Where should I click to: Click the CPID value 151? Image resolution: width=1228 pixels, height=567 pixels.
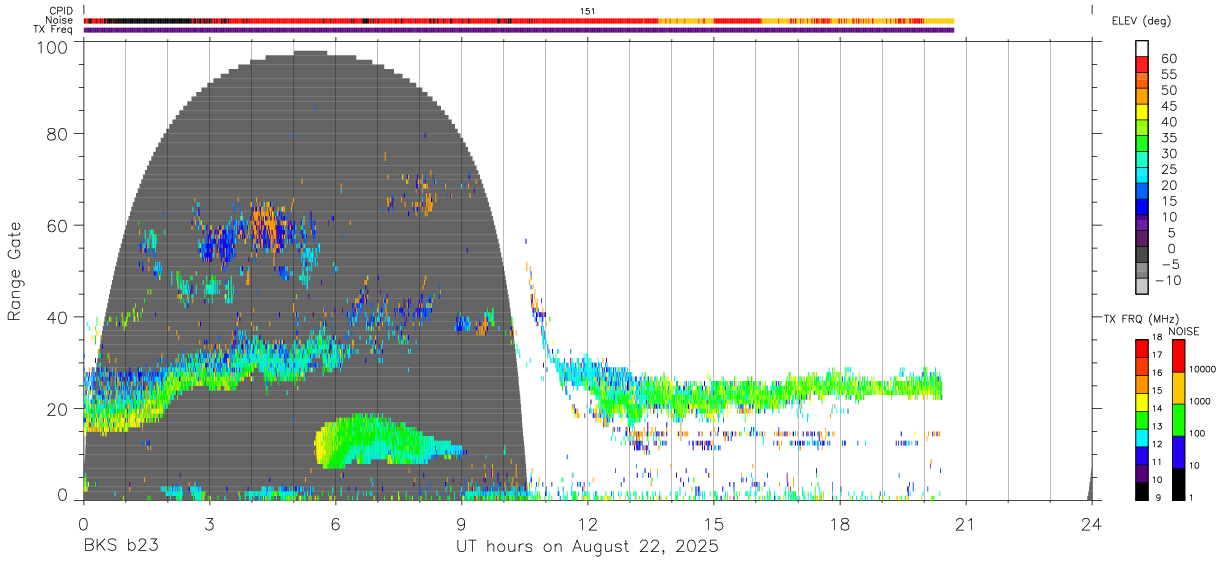pos(588,10)
